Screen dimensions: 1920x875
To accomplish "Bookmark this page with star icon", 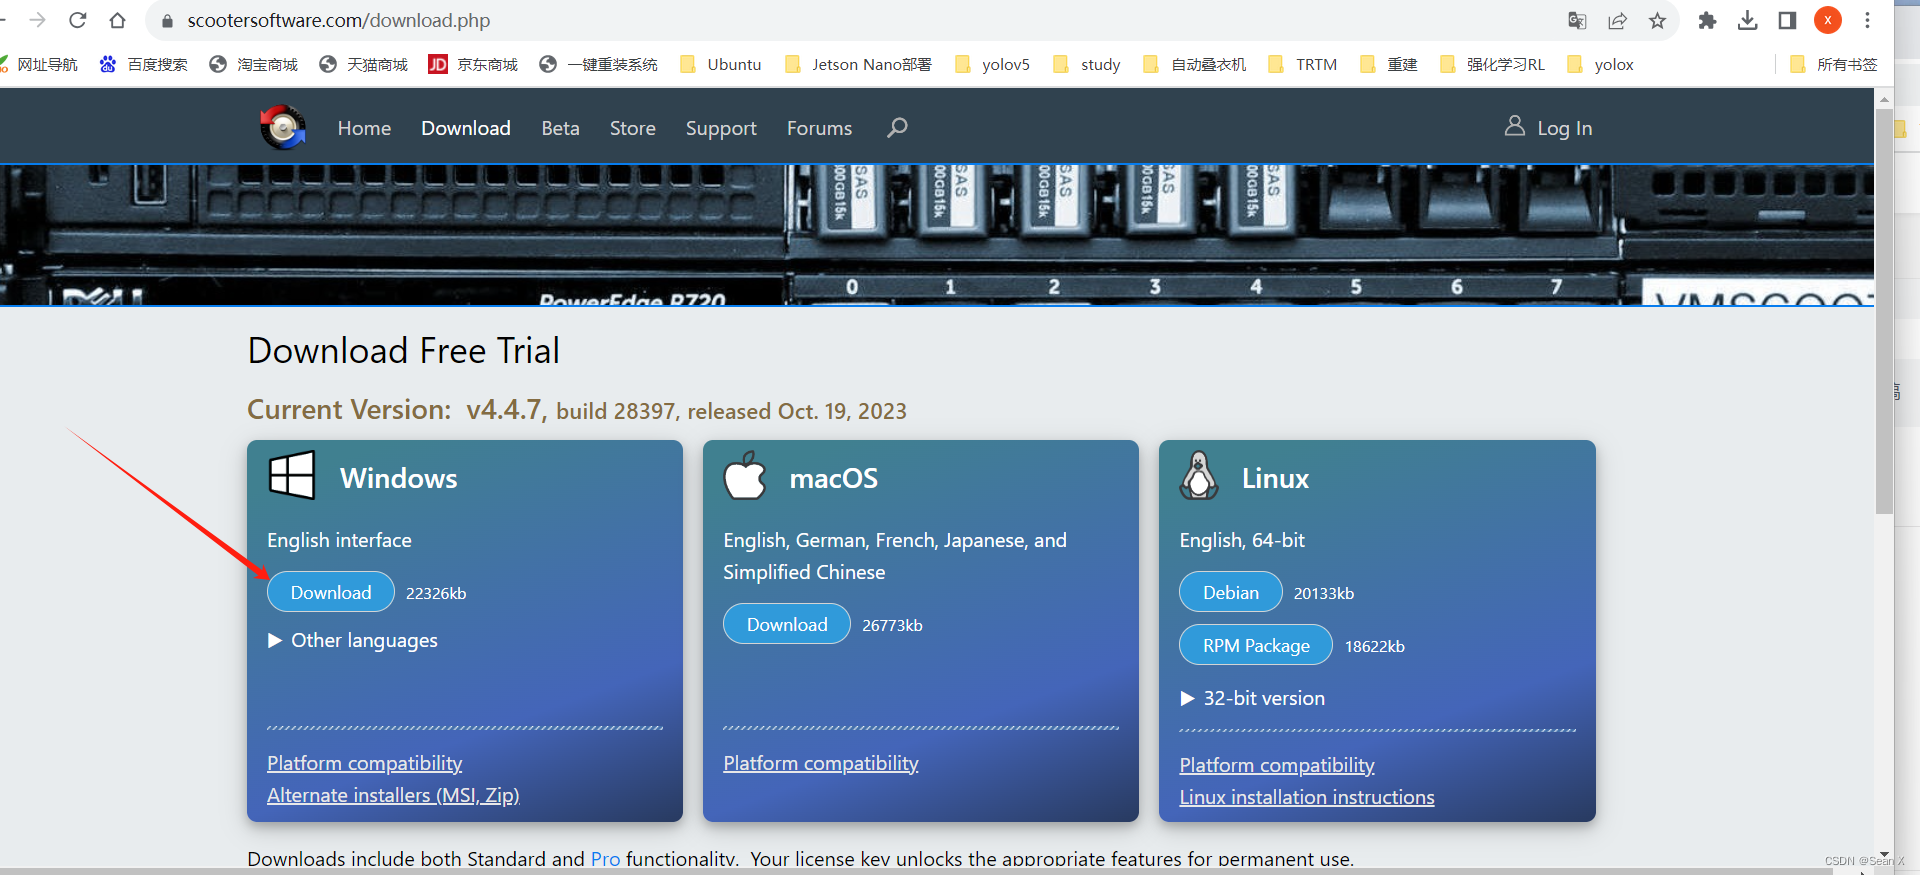I will pyautogui.click(x=1657, y=20).
